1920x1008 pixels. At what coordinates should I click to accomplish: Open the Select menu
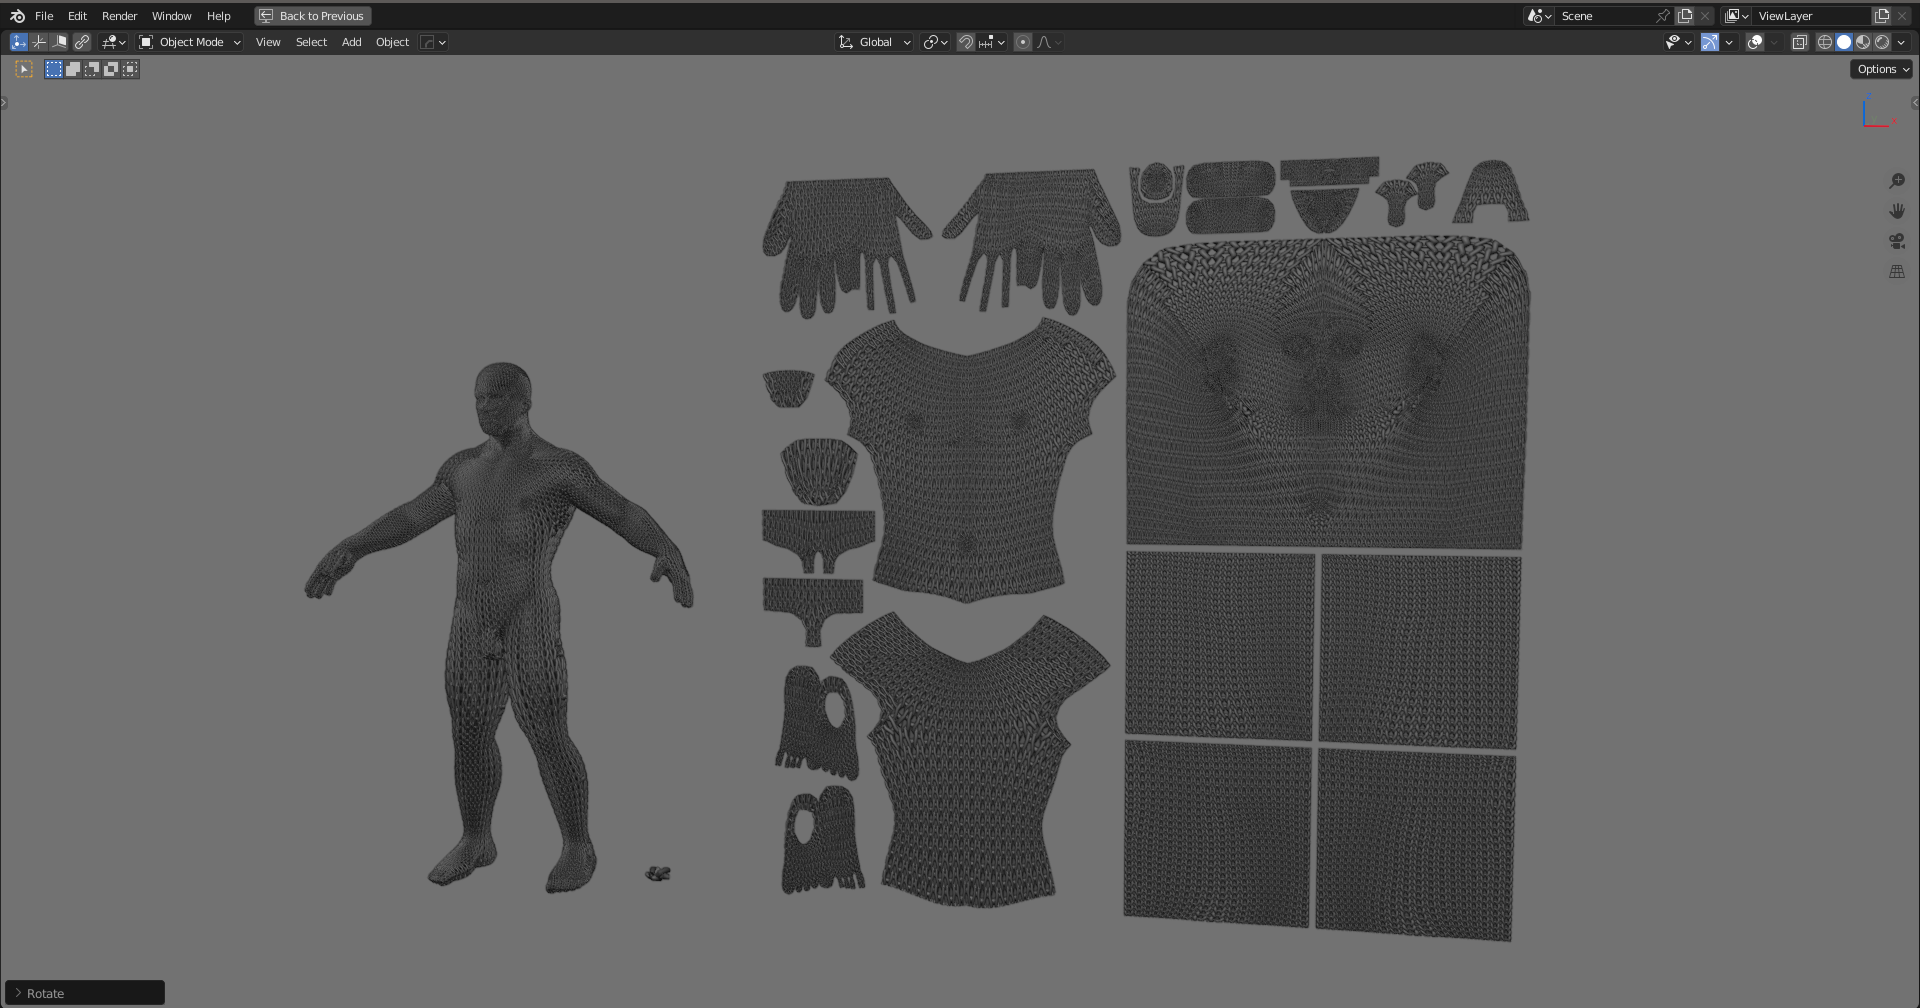[x=311, y=42]
